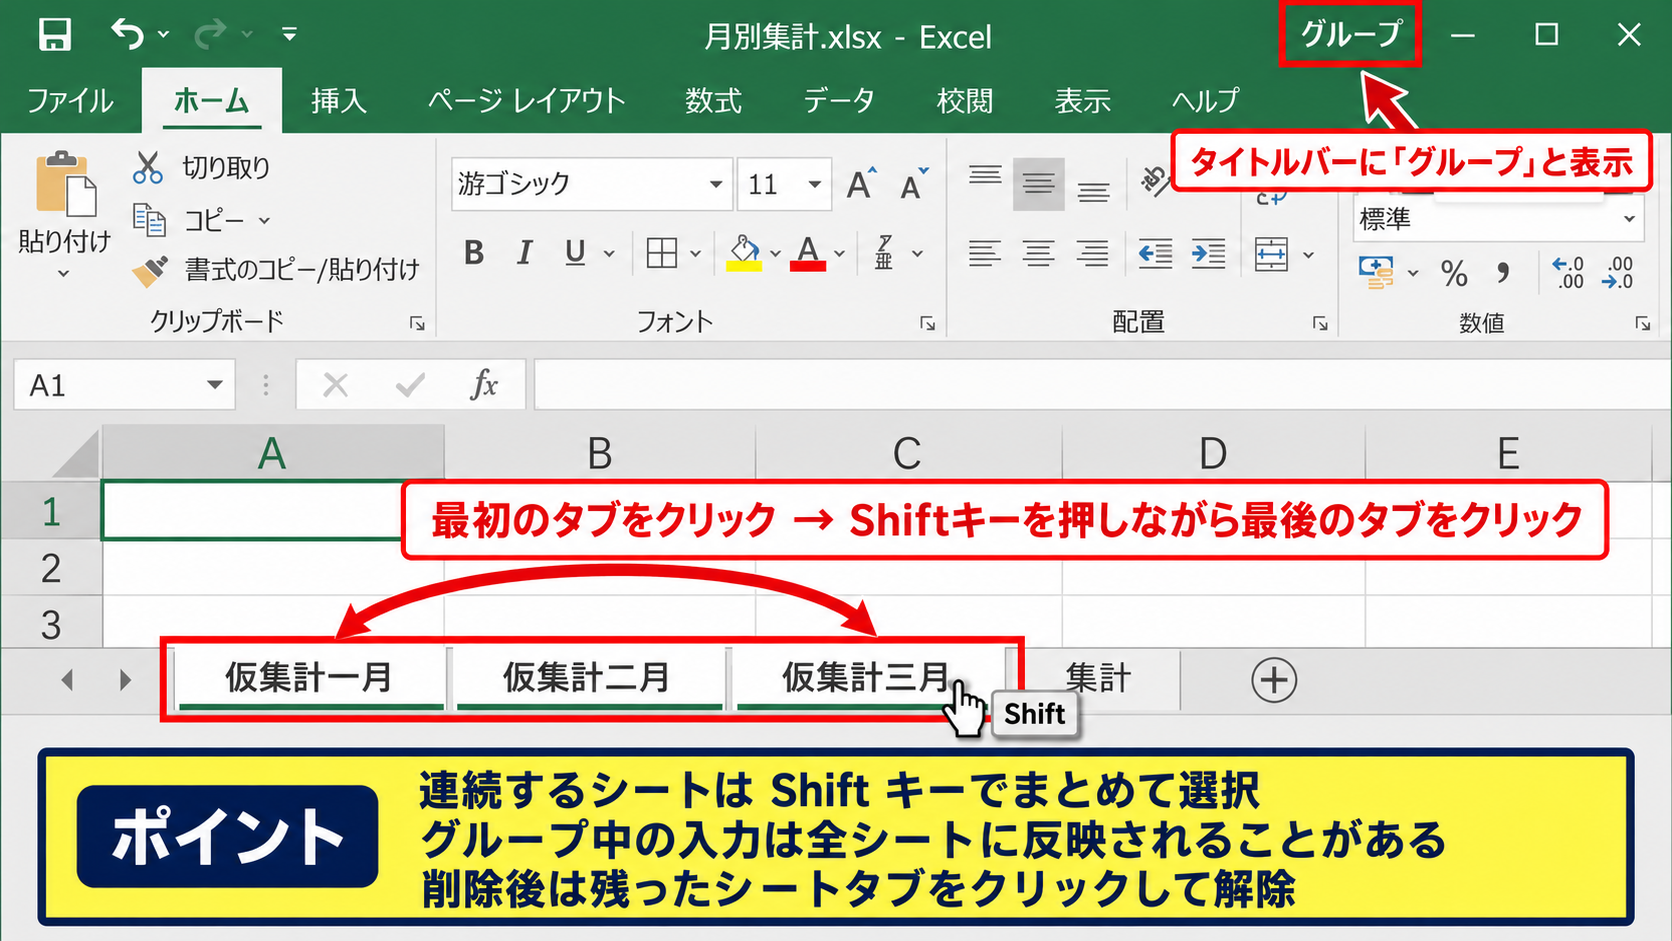Switch to the 数式 ribbon tab

point(713,101)
